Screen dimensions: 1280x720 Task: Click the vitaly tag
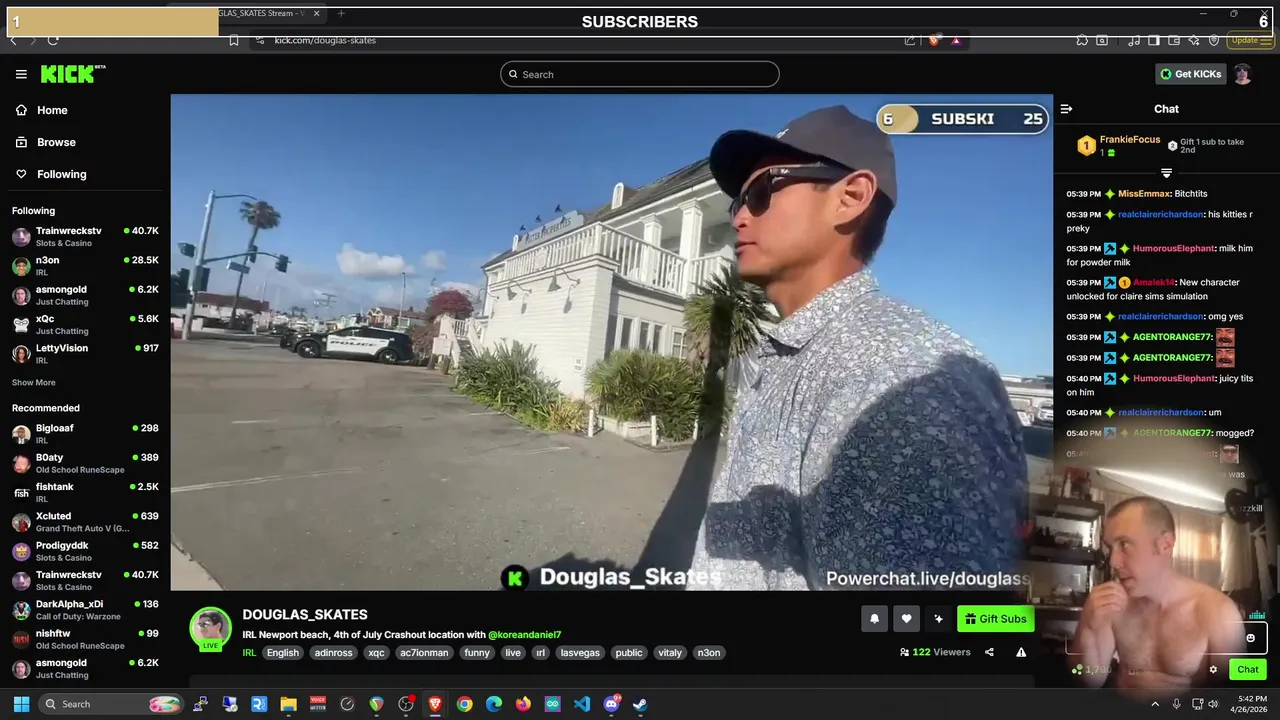(670, 653)
